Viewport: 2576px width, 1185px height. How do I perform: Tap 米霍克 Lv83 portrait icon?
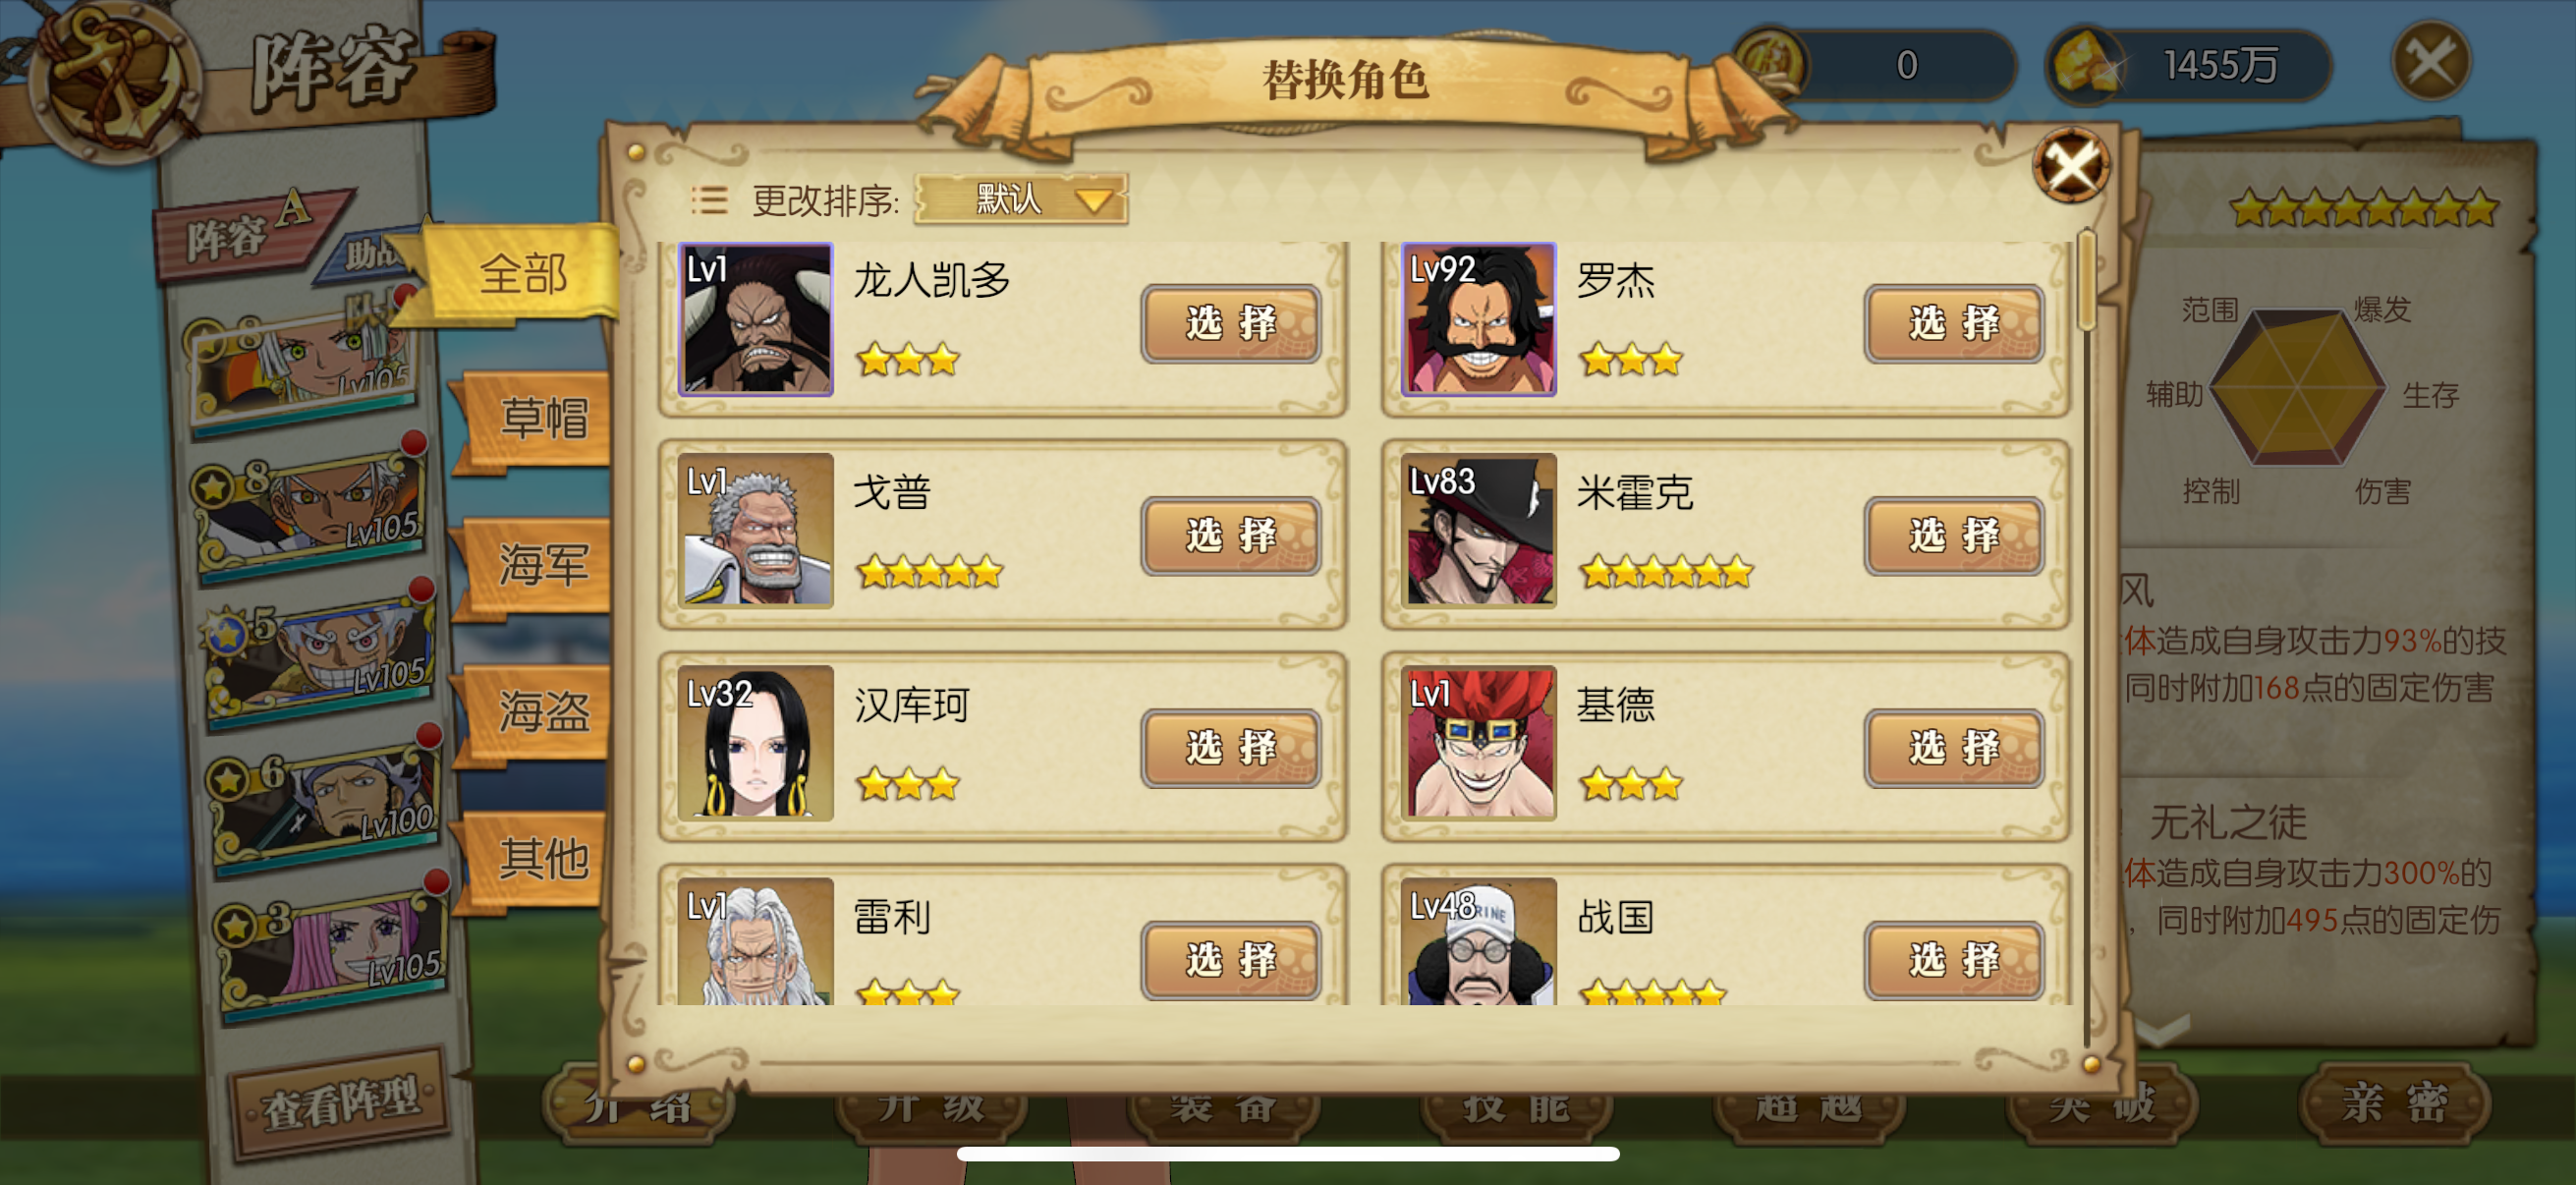pyautogui.click(x=1478, y=530)
